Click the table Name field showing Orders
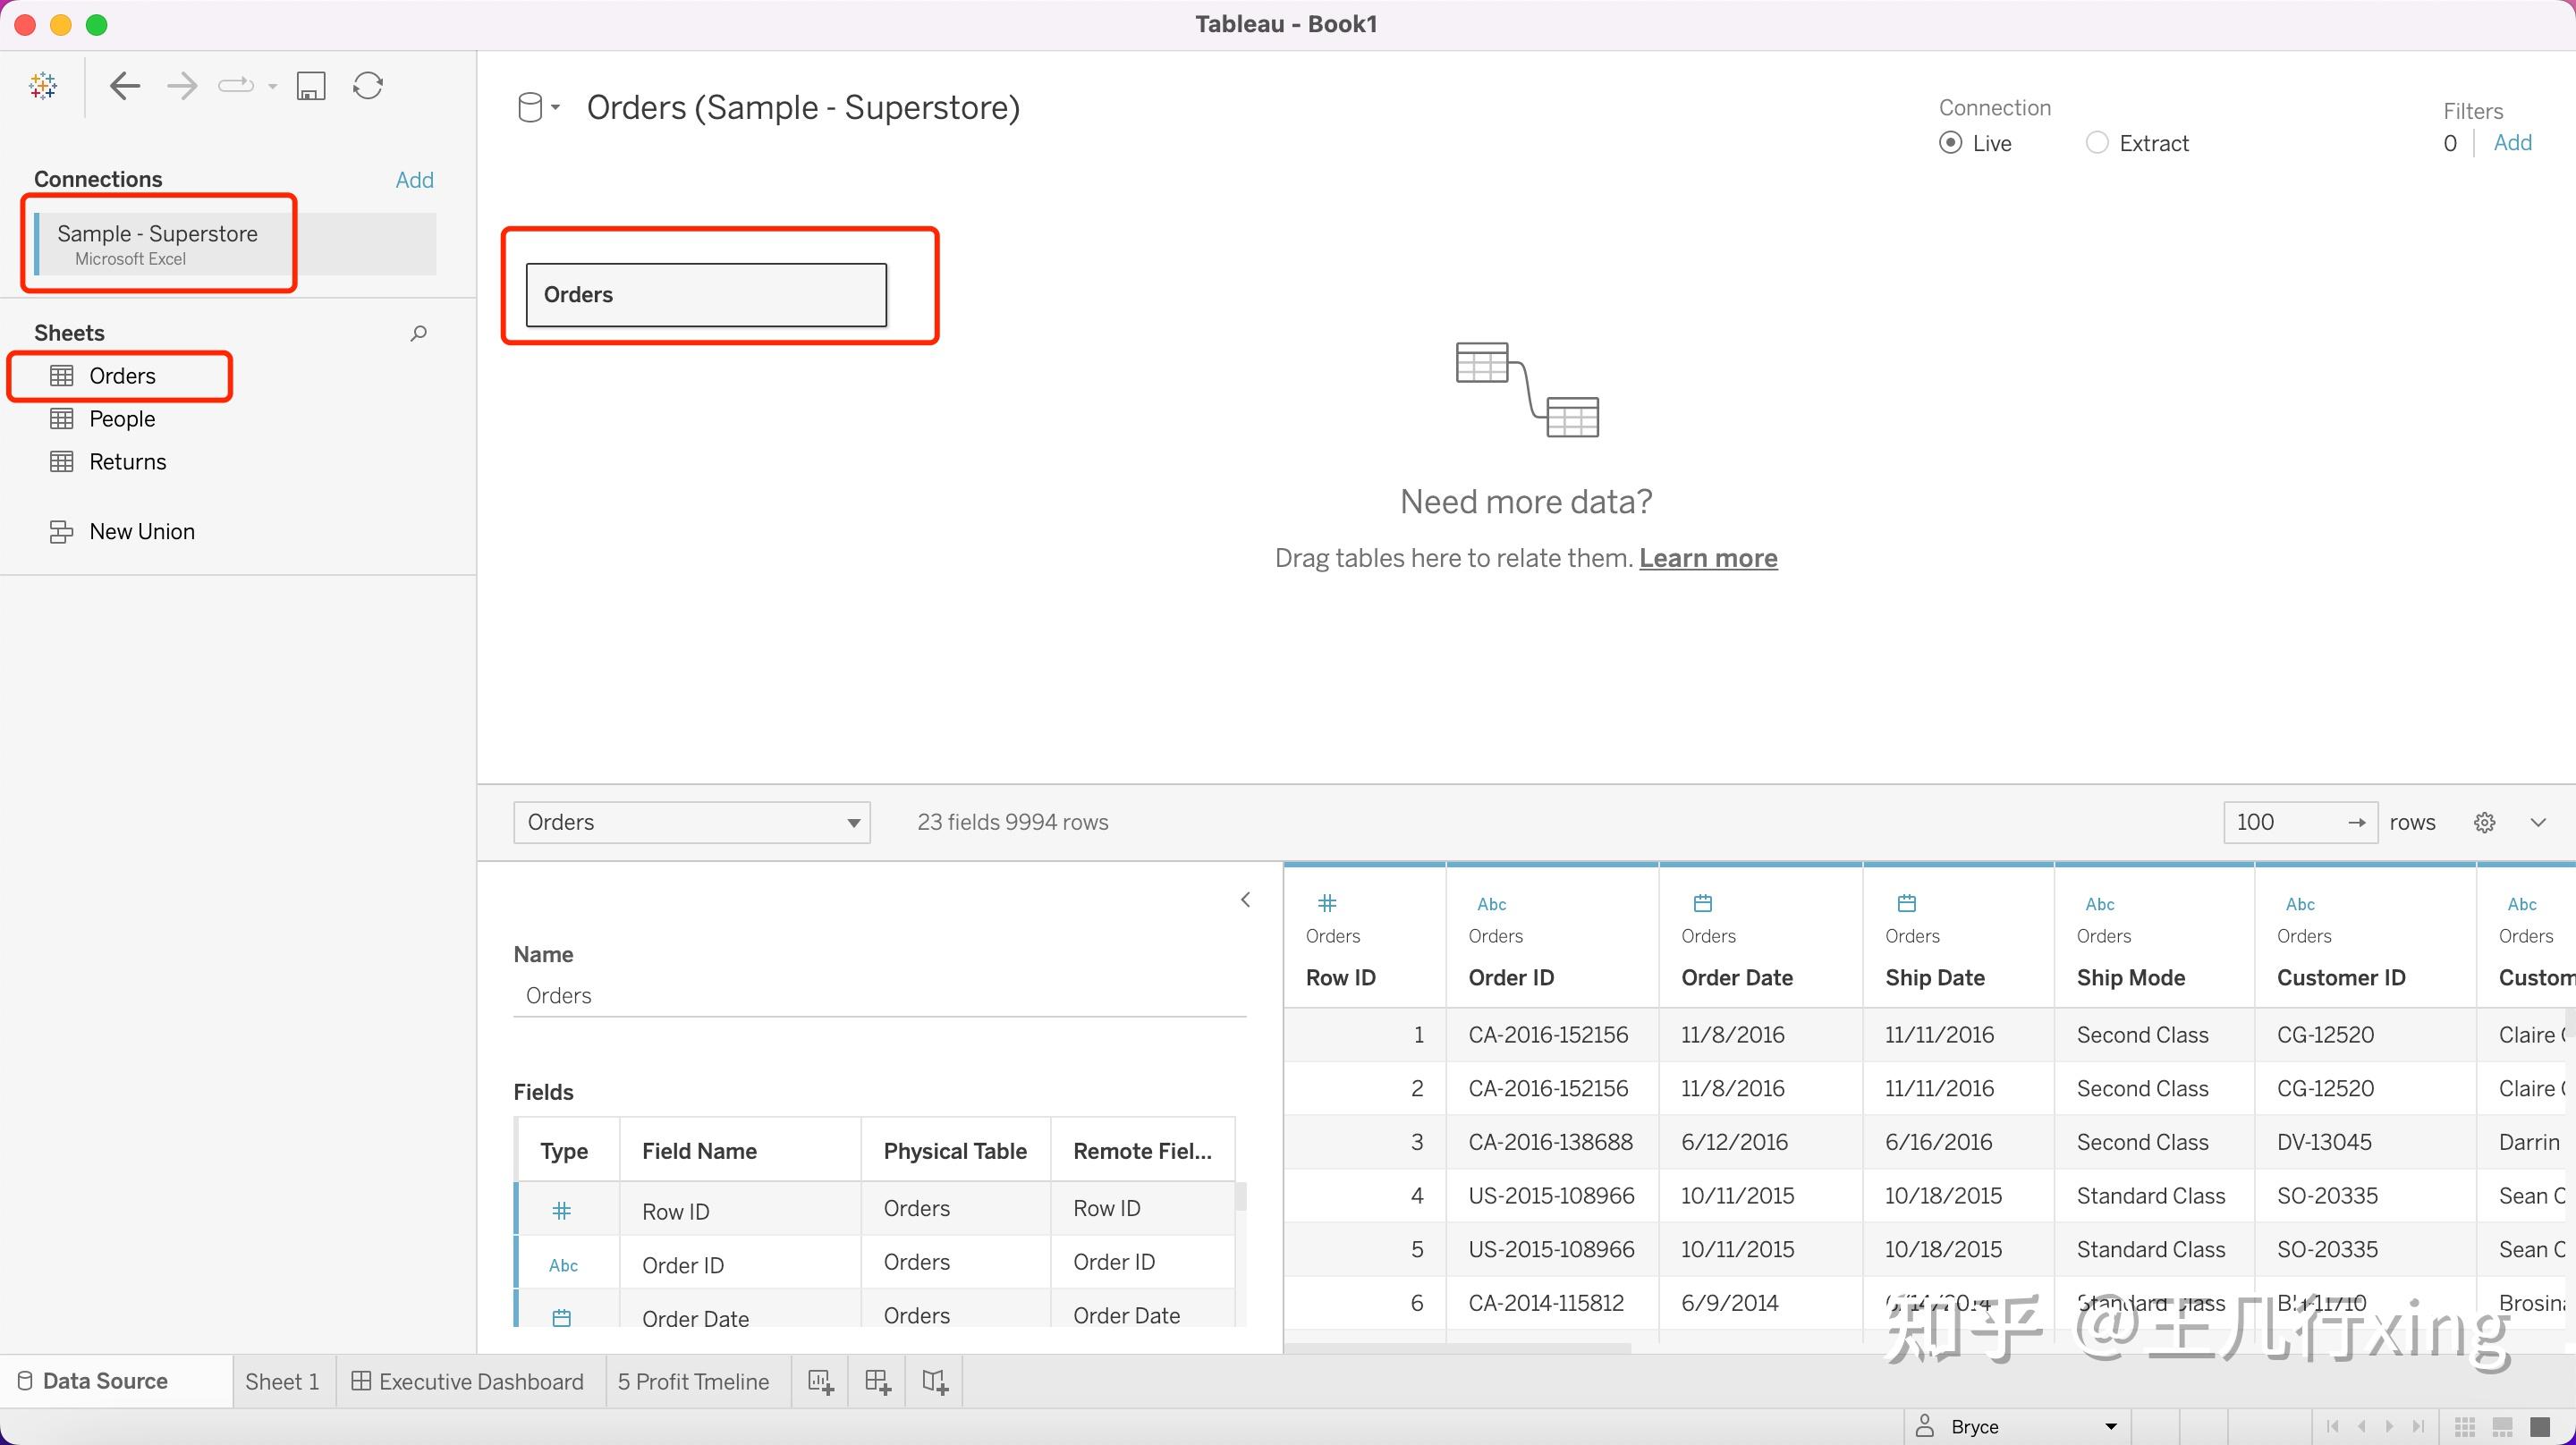The height and width of the screenshot is (1445, 2576). pyautogui.click(x=880, y=996)
